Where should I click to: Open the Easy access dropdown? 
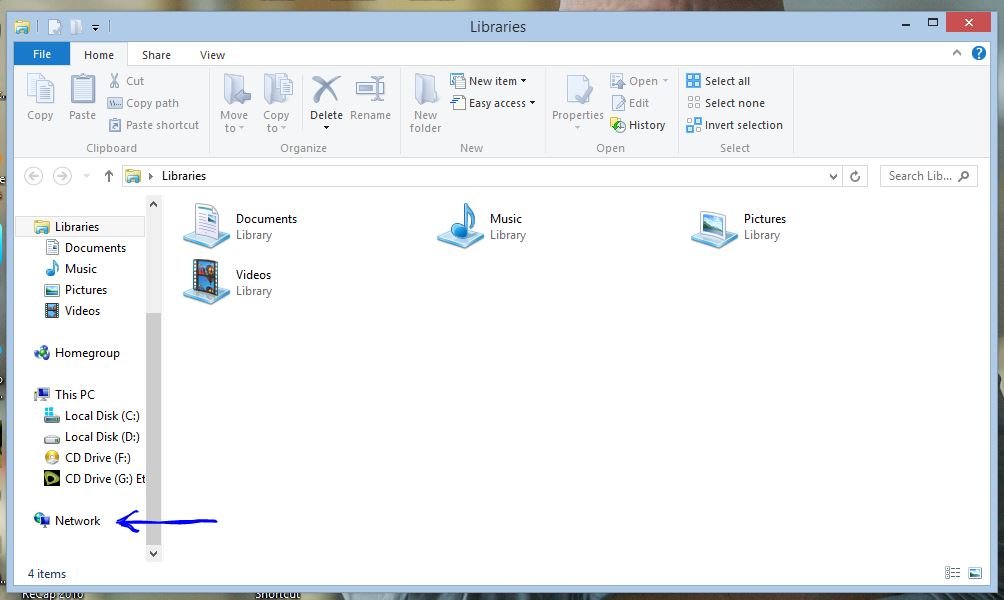[x=493, y=103]
